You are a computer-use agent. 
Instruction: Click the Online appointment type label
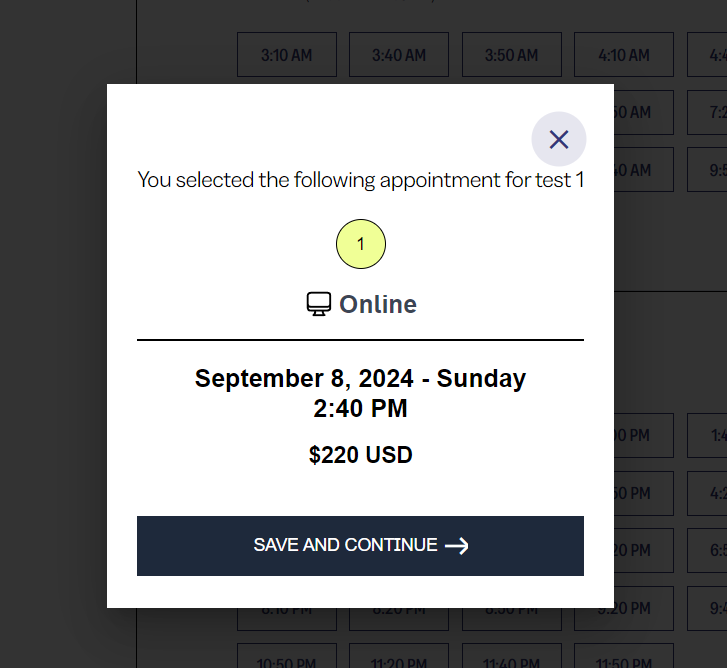pos(377,304)
